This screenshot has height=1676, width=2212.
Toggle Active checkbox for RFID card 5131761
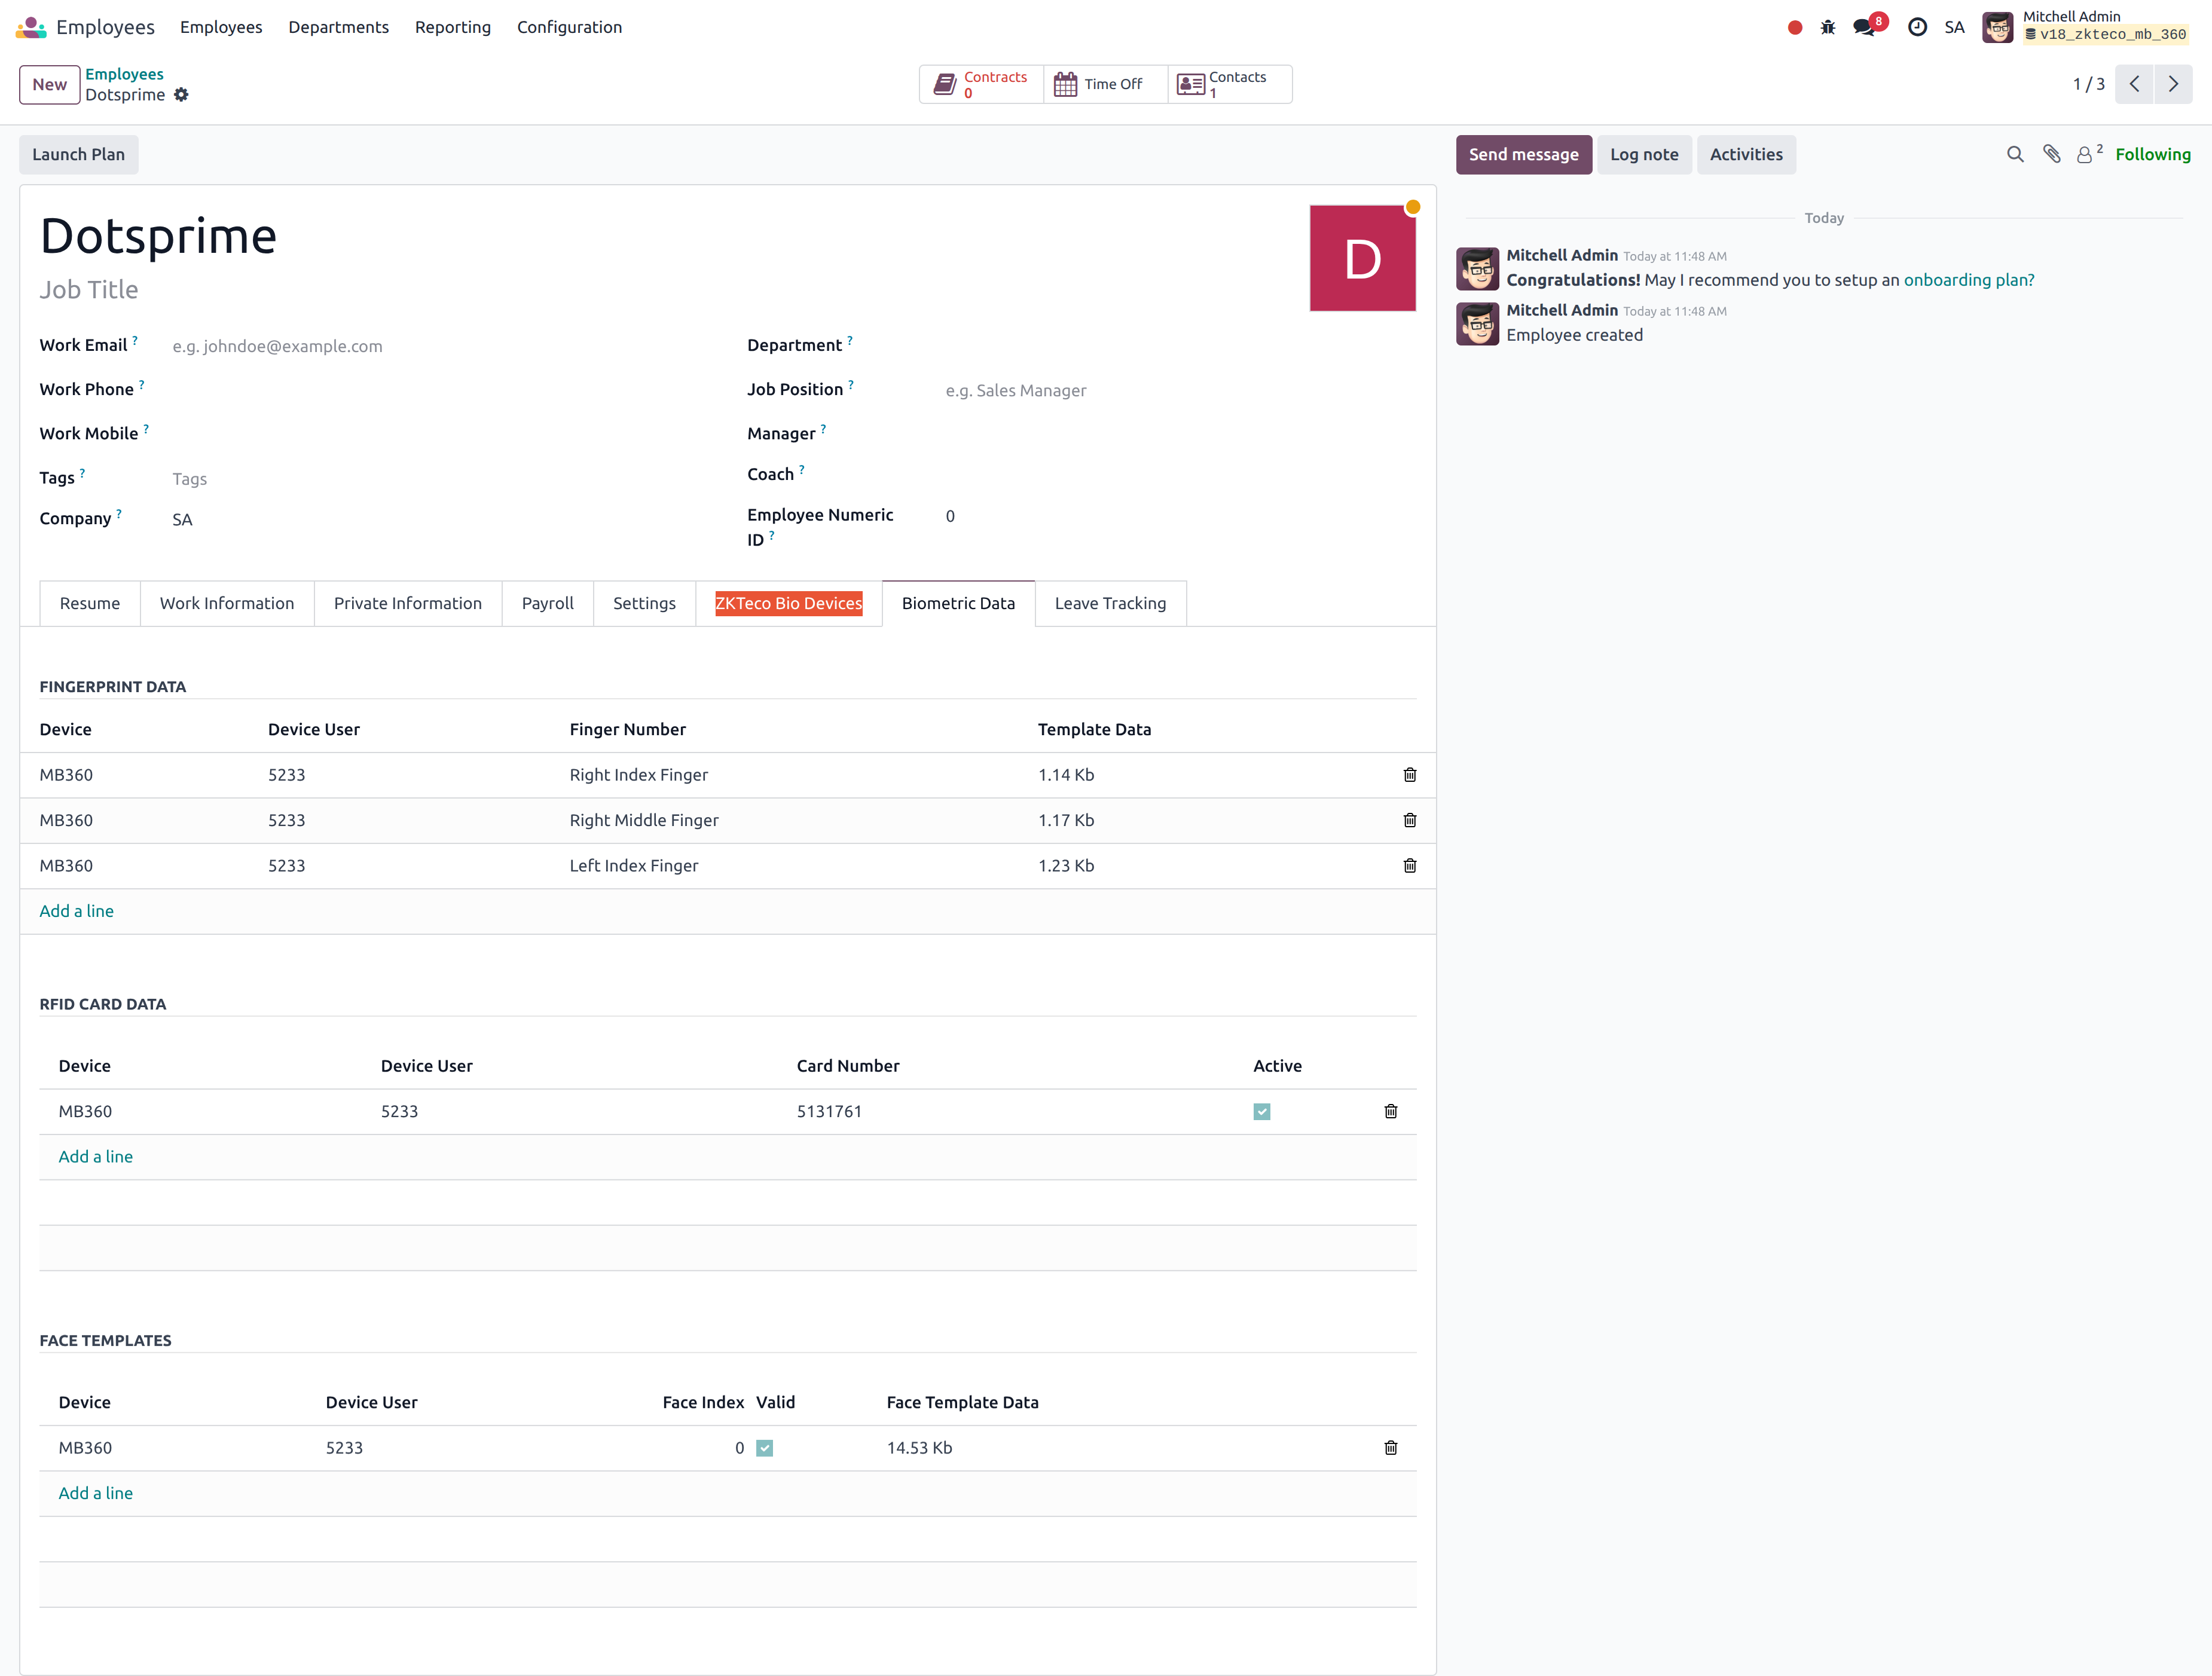[x=1261, y=1111]
